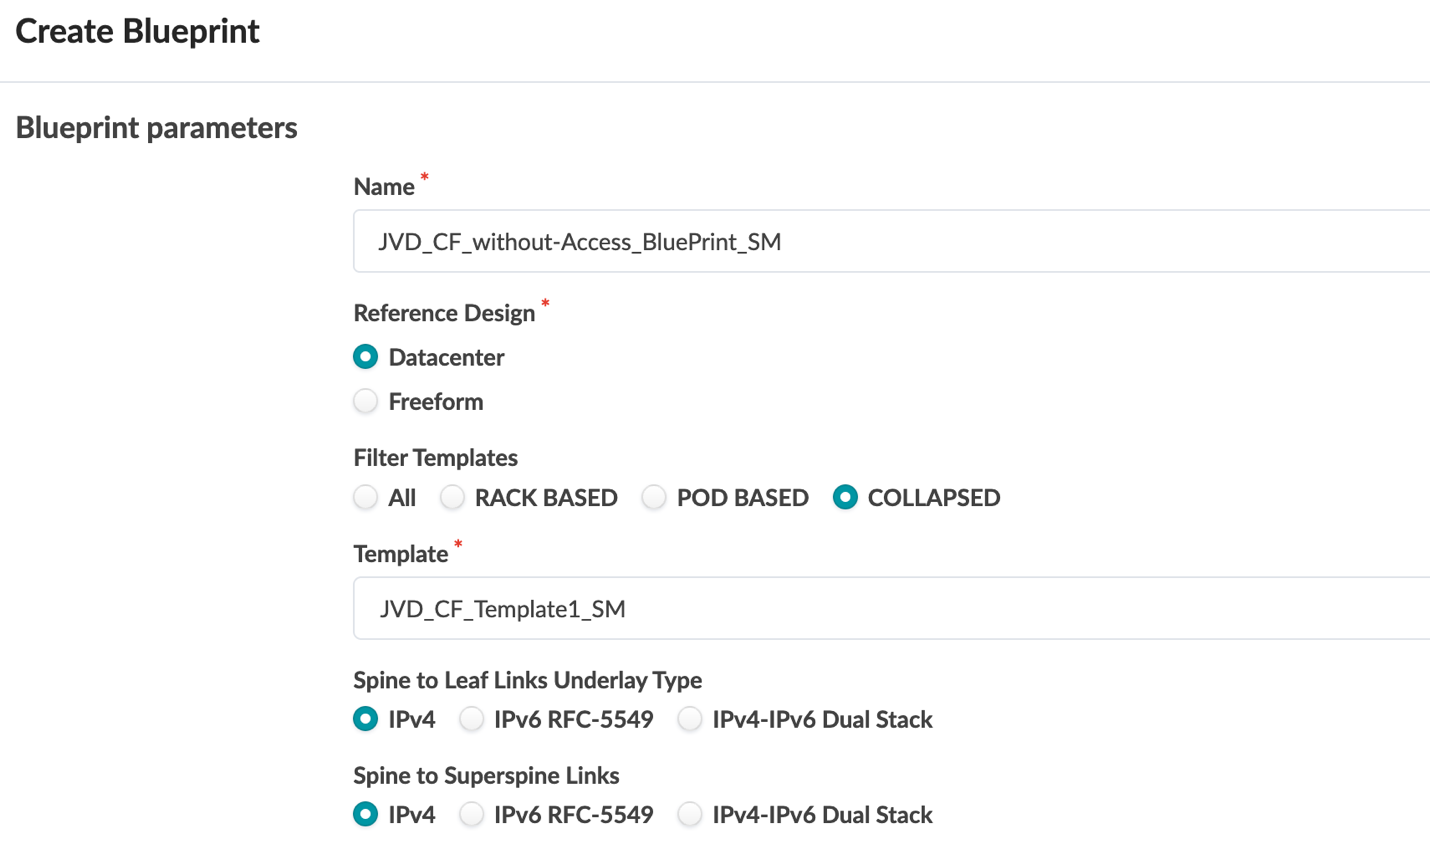
Task: Click the Spine to Leaf Links Underlay Type label
Action: (527, 680)
